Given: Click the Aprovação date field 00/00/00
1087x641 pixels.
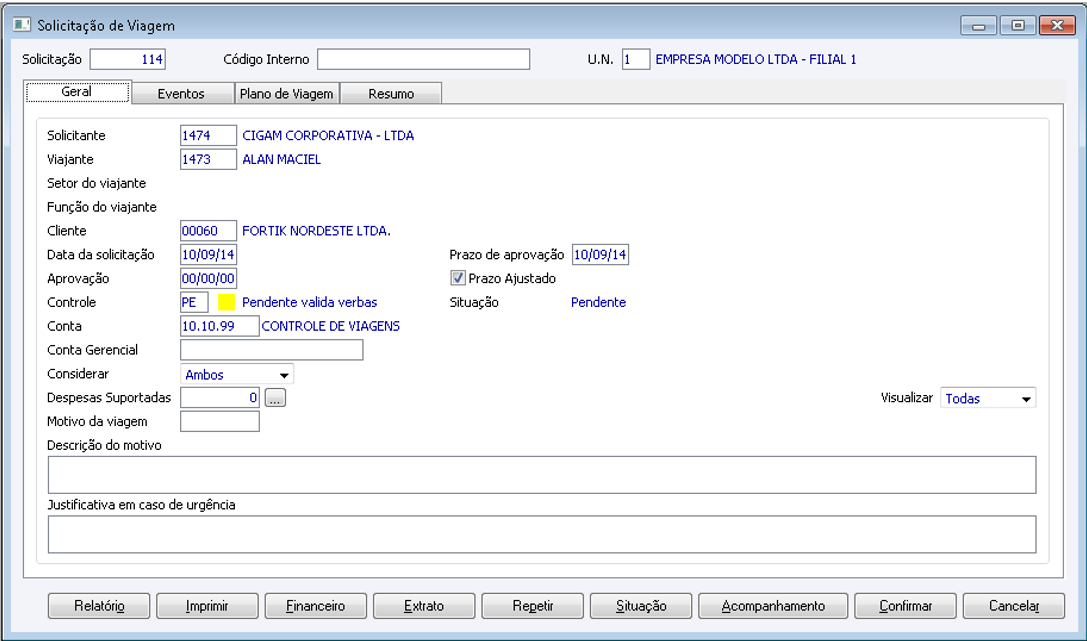Looking at the screenshot, I should point(208,279).
